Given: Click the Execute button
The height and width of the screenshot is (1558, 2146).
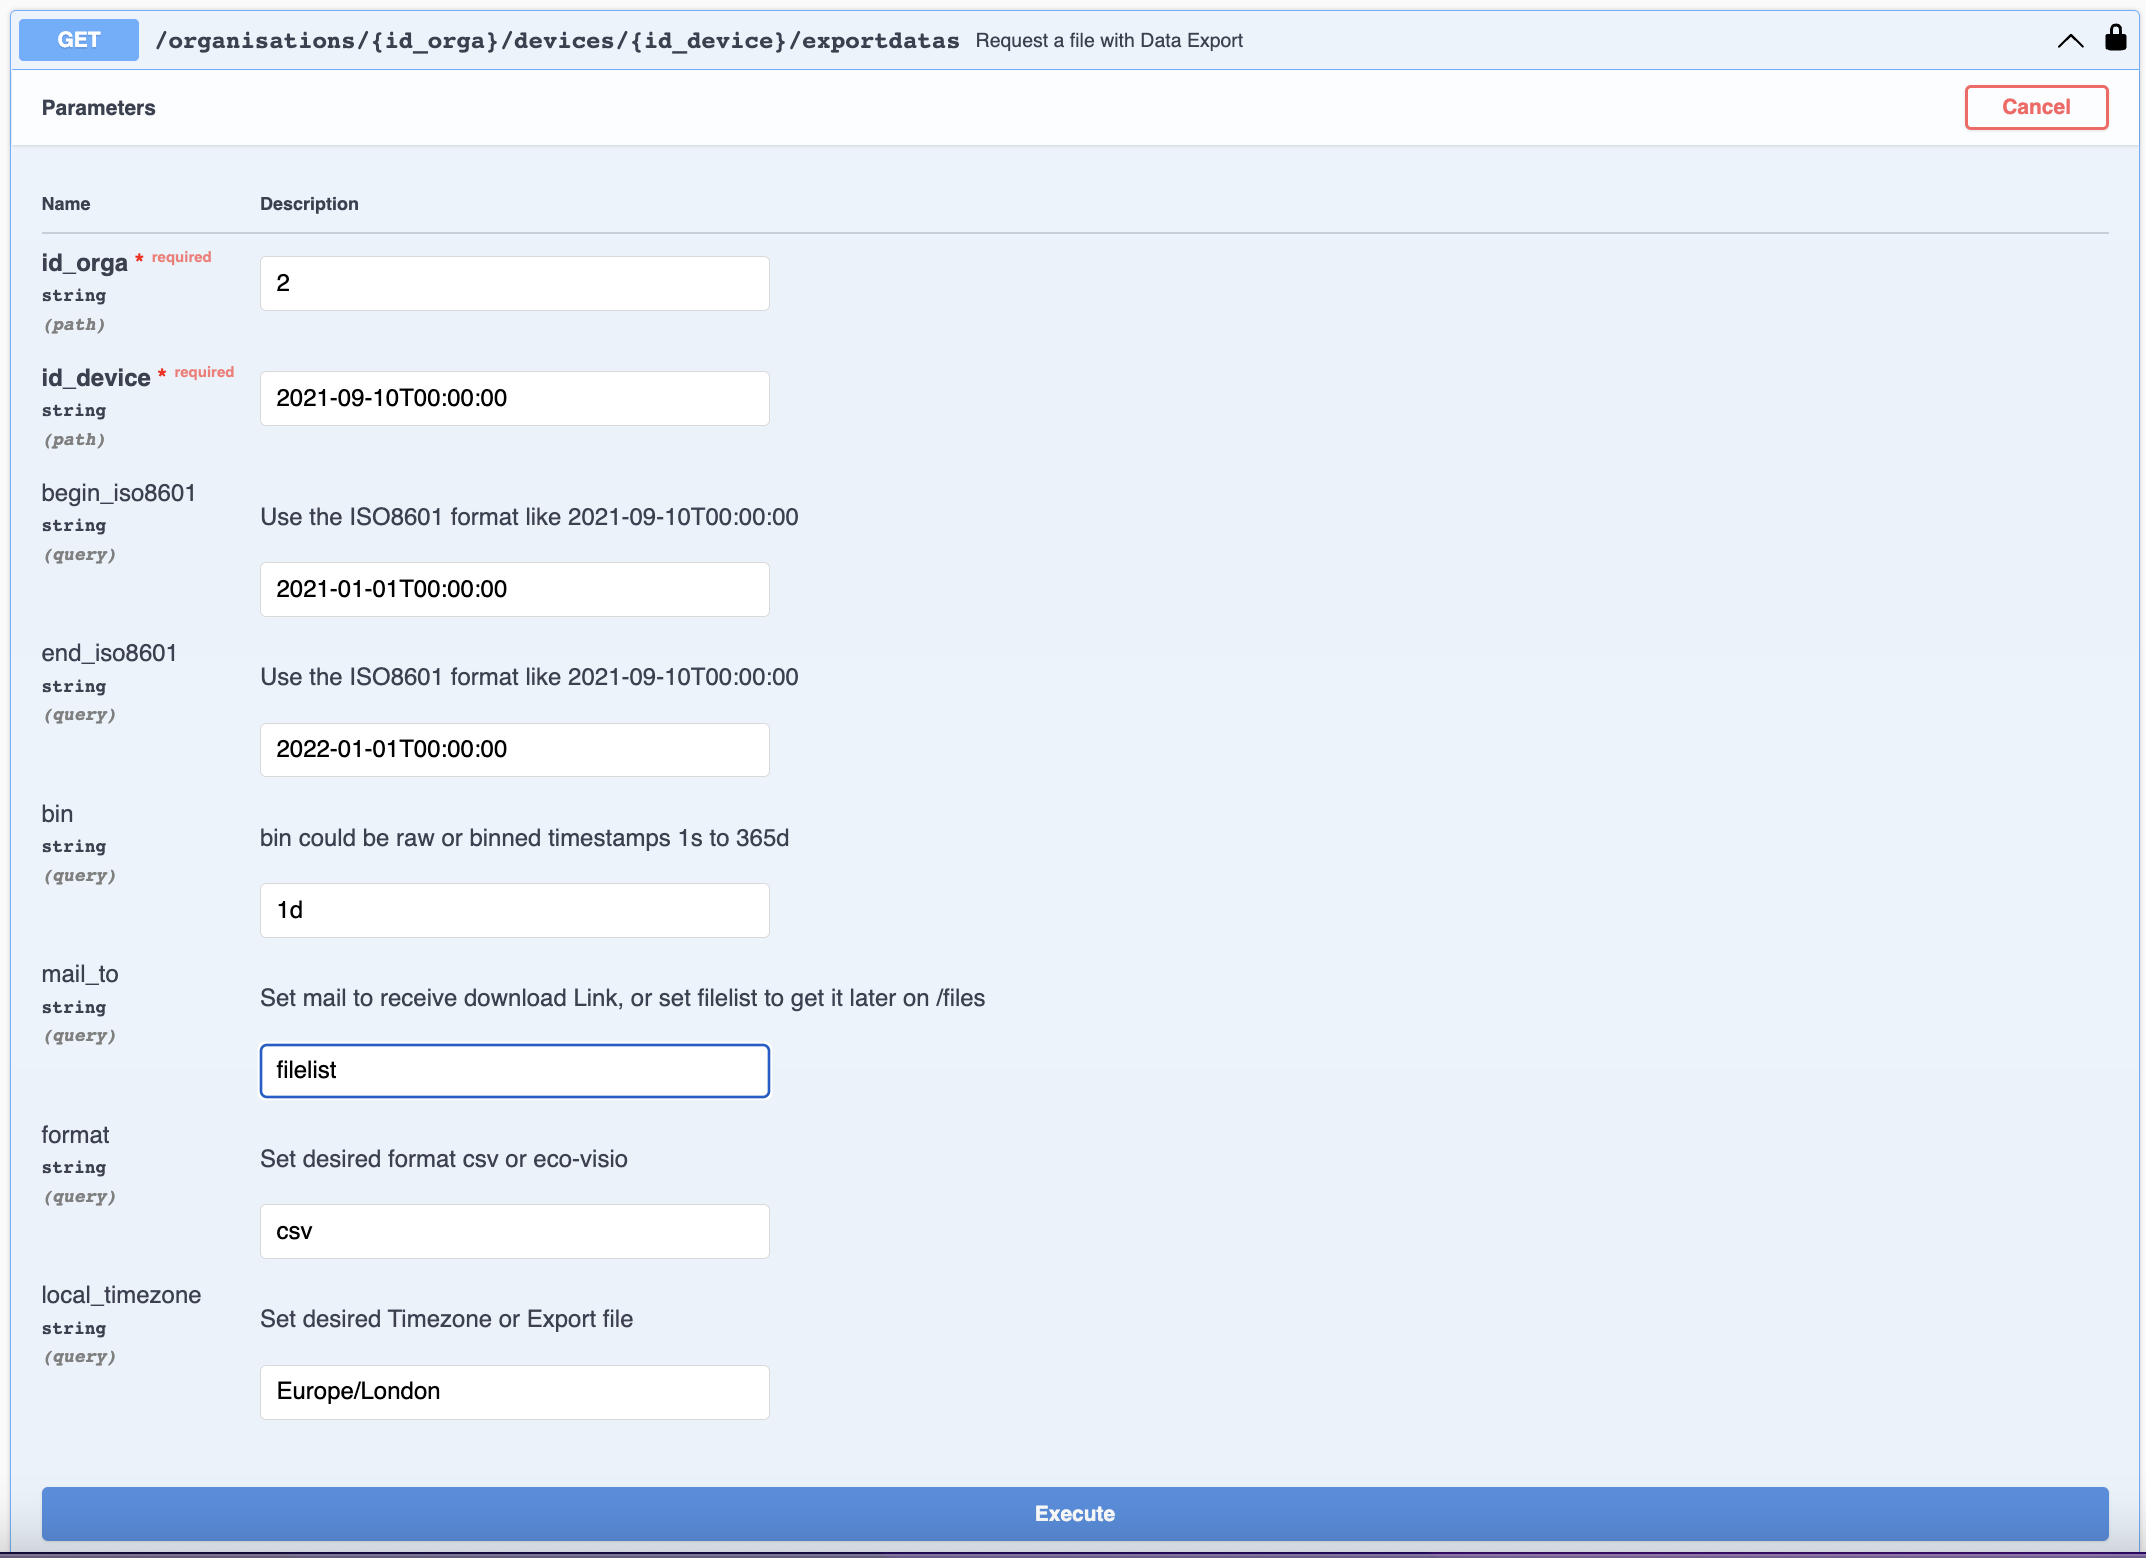Looking at the screenshot, I should (1074, 1513).
